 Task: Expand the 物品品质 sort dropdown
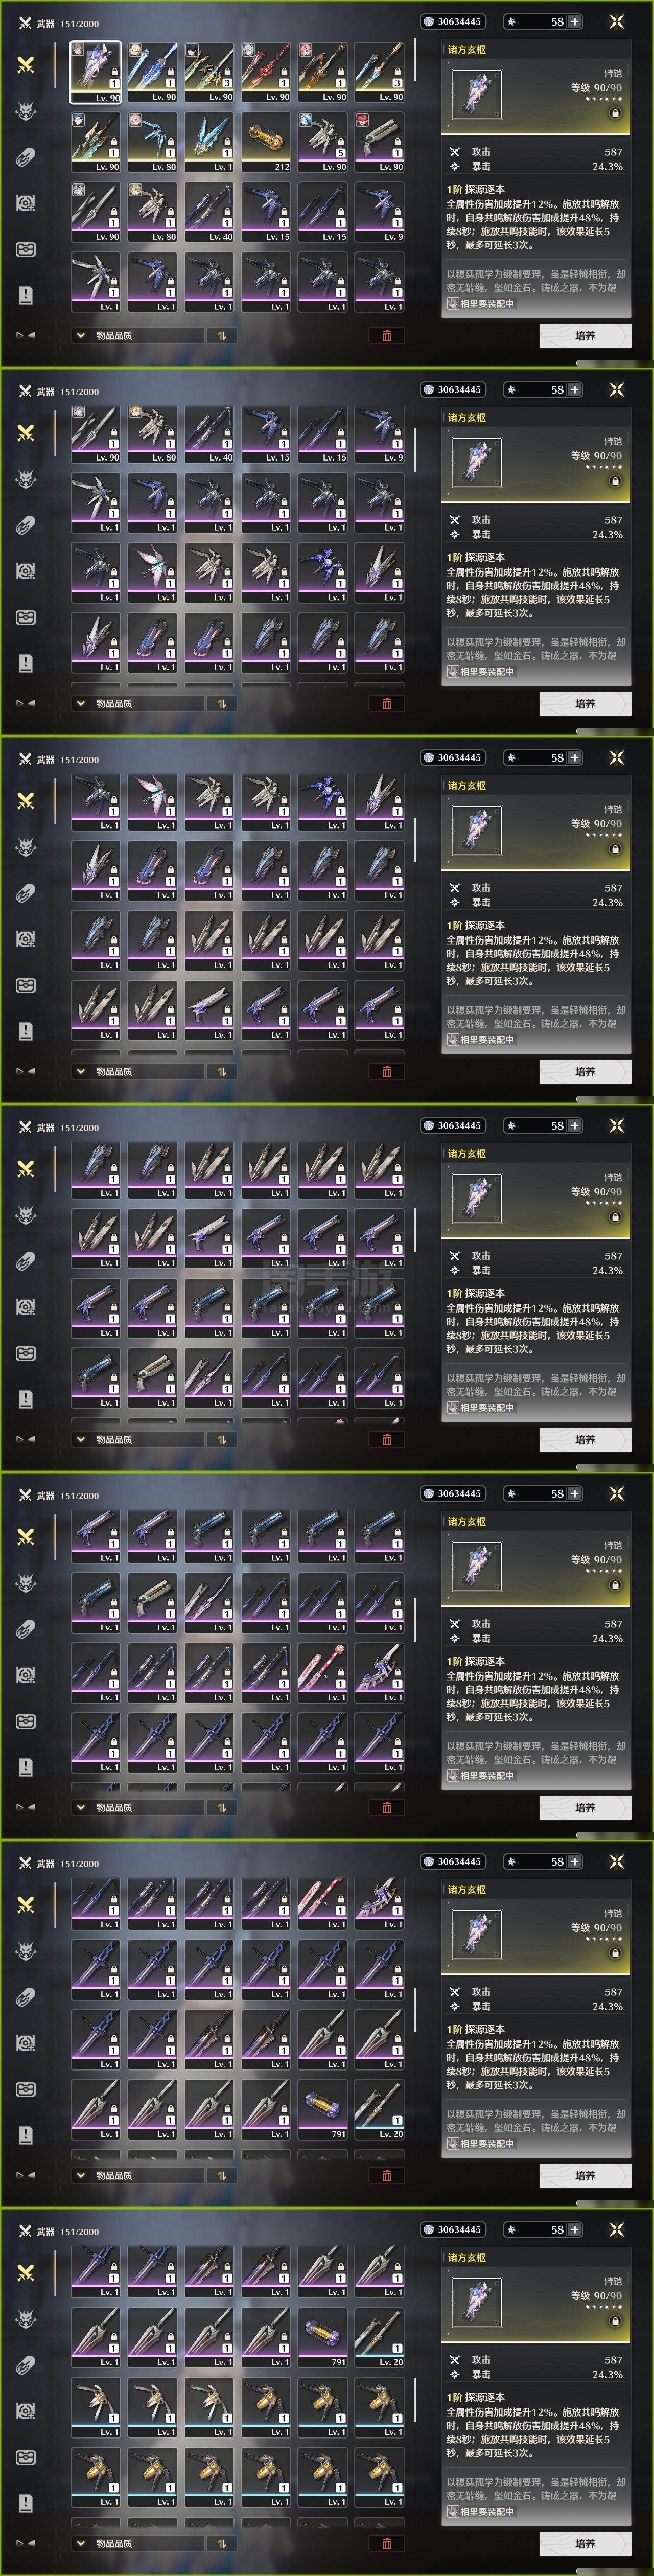click(137, 335)
